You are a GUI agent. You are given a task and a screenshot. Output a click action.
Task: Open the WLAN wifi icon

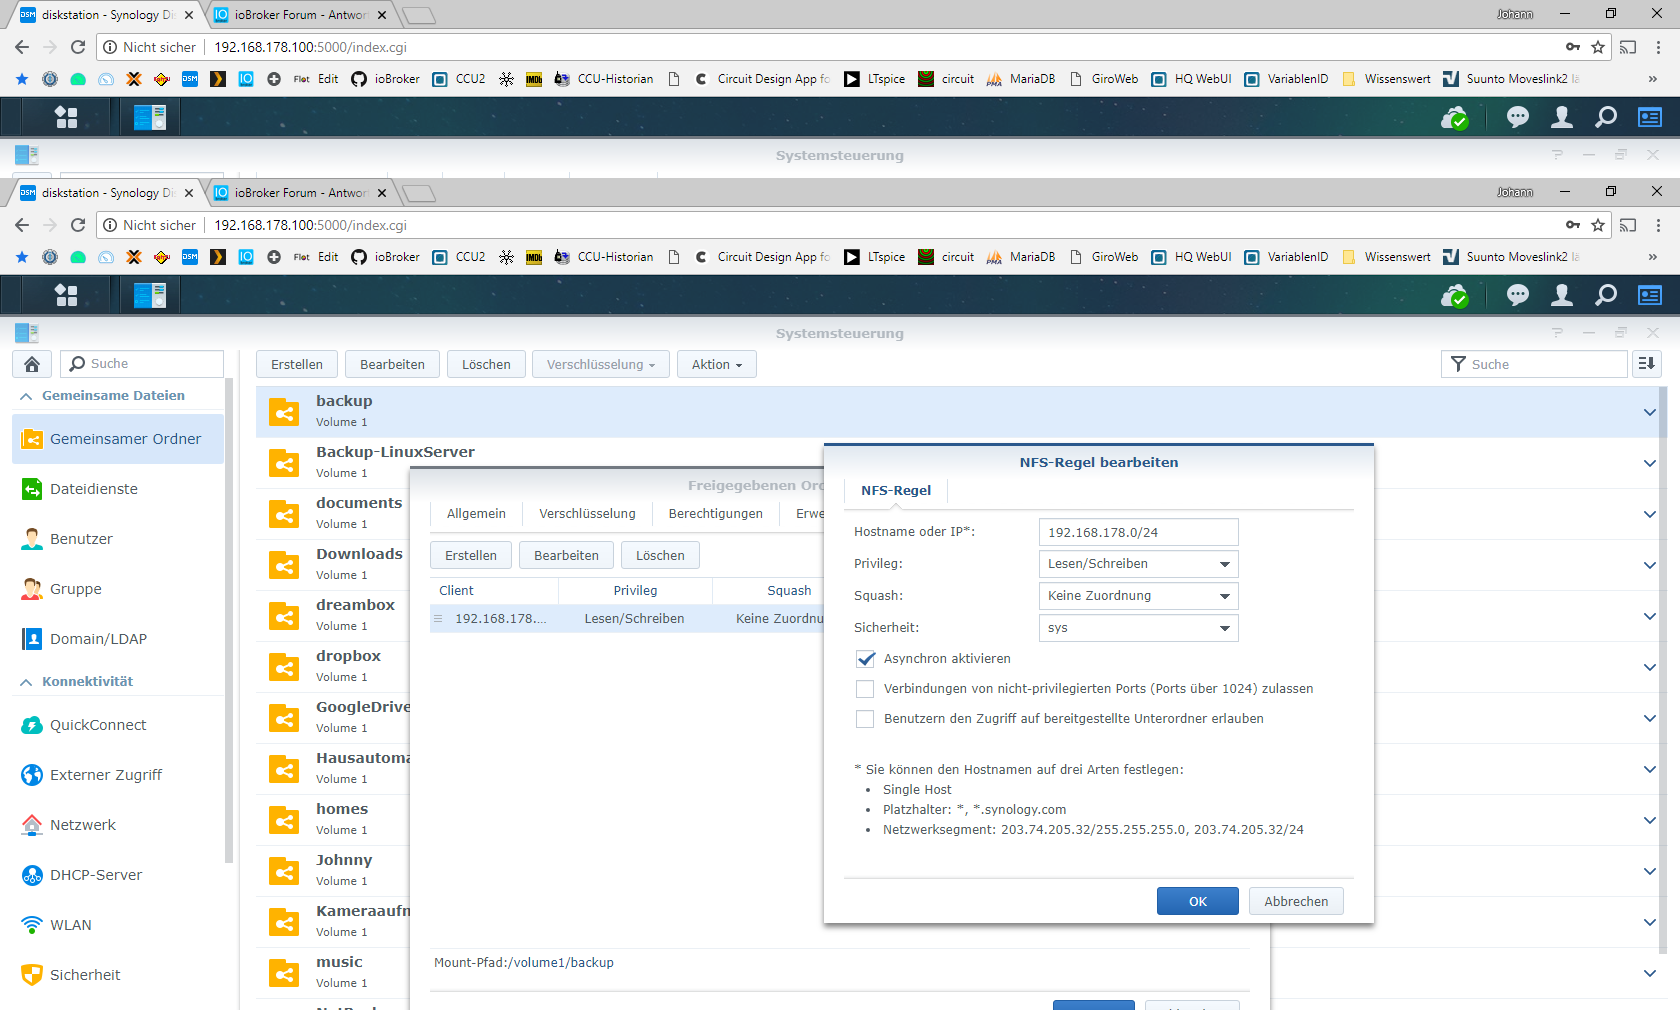32,925
